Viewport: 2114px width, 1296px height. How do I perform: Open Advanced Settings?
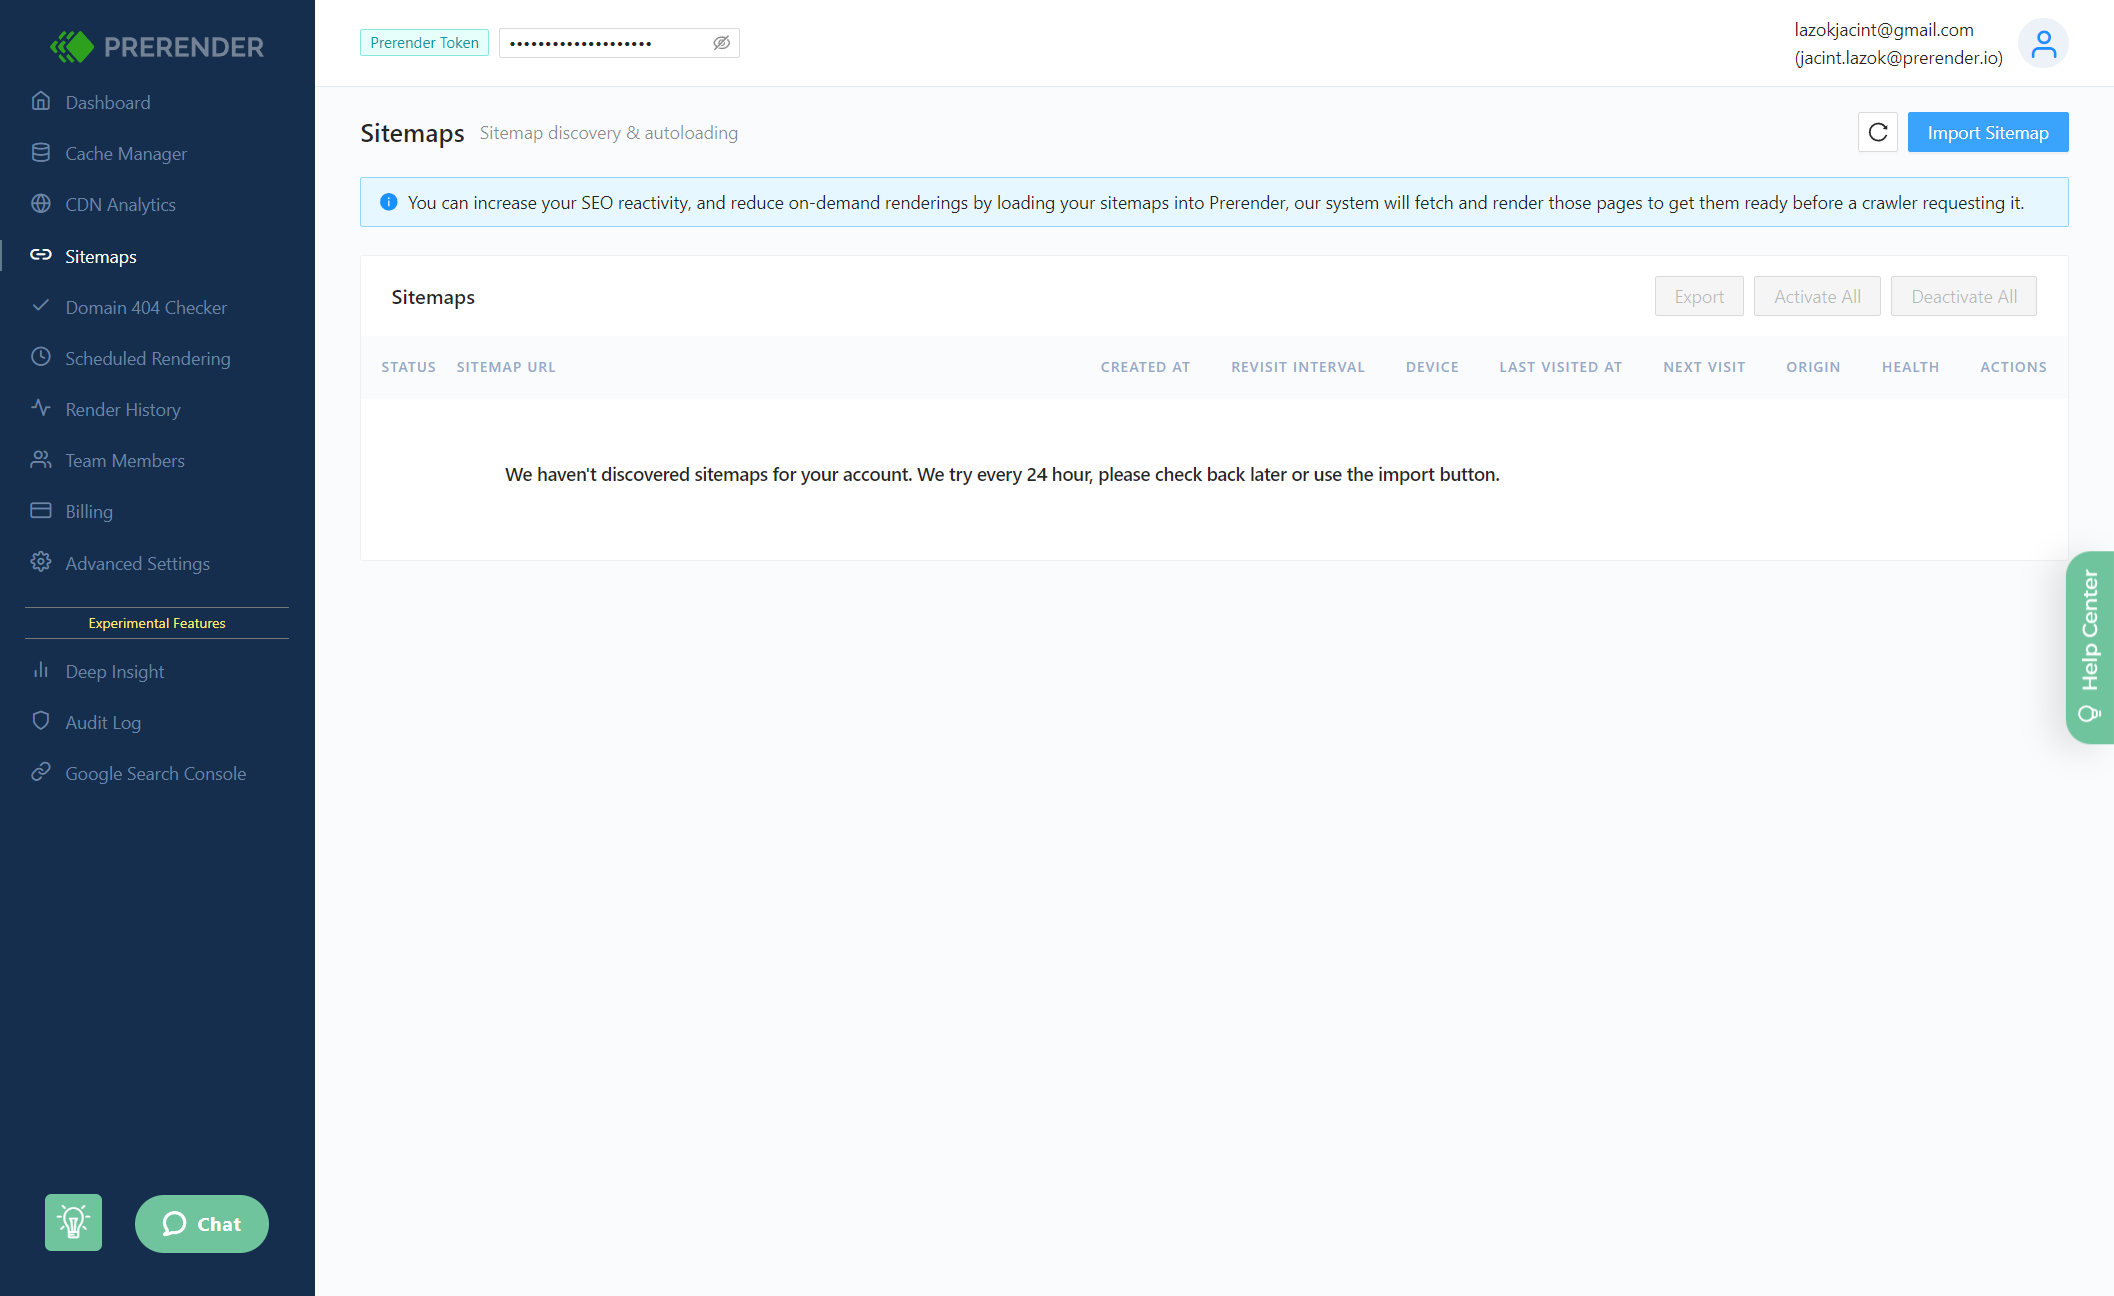(x=138, y=563)
